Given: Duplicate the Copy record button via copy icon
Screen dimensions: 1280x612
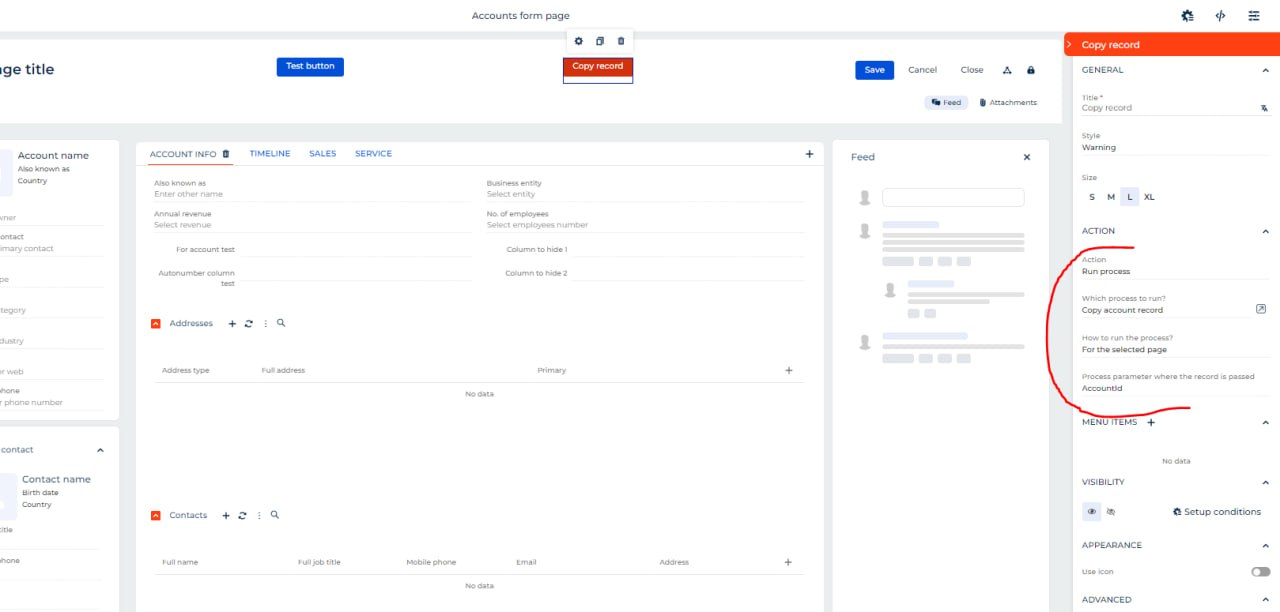Looking at the screenshot, I should pyautogui.click(x=600, y=41).
